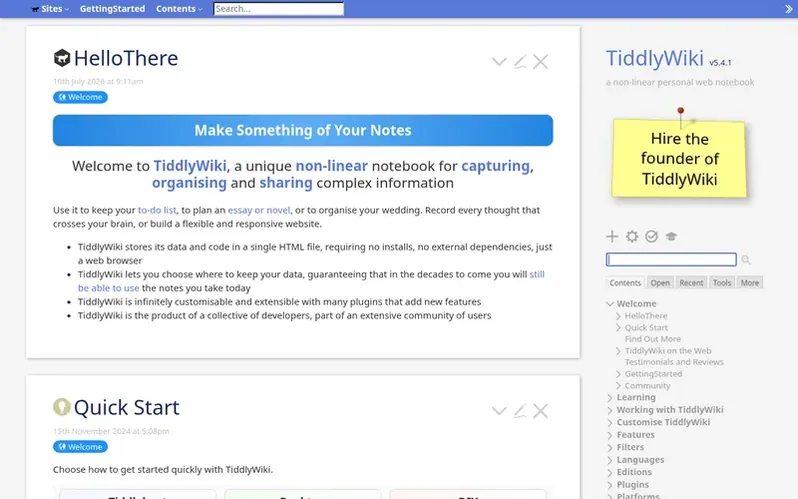The image size is (798, 499).
Task: Open the to-do list link
Action: coord(157,210)
